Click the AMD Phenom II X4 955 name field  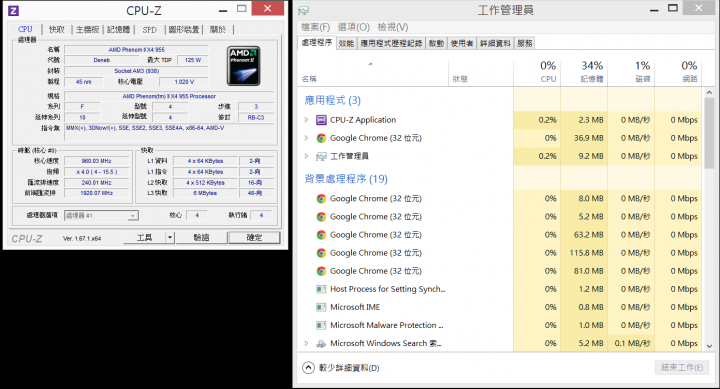(136, 50)
